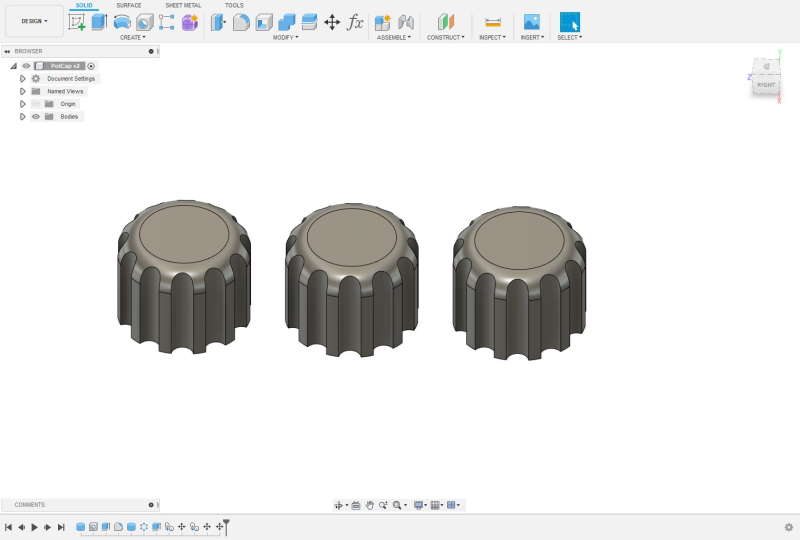Image resolution: width=800 pixels, height=540 pixels.
Task: Open the Construct dropdown menu
Action: 446,37
